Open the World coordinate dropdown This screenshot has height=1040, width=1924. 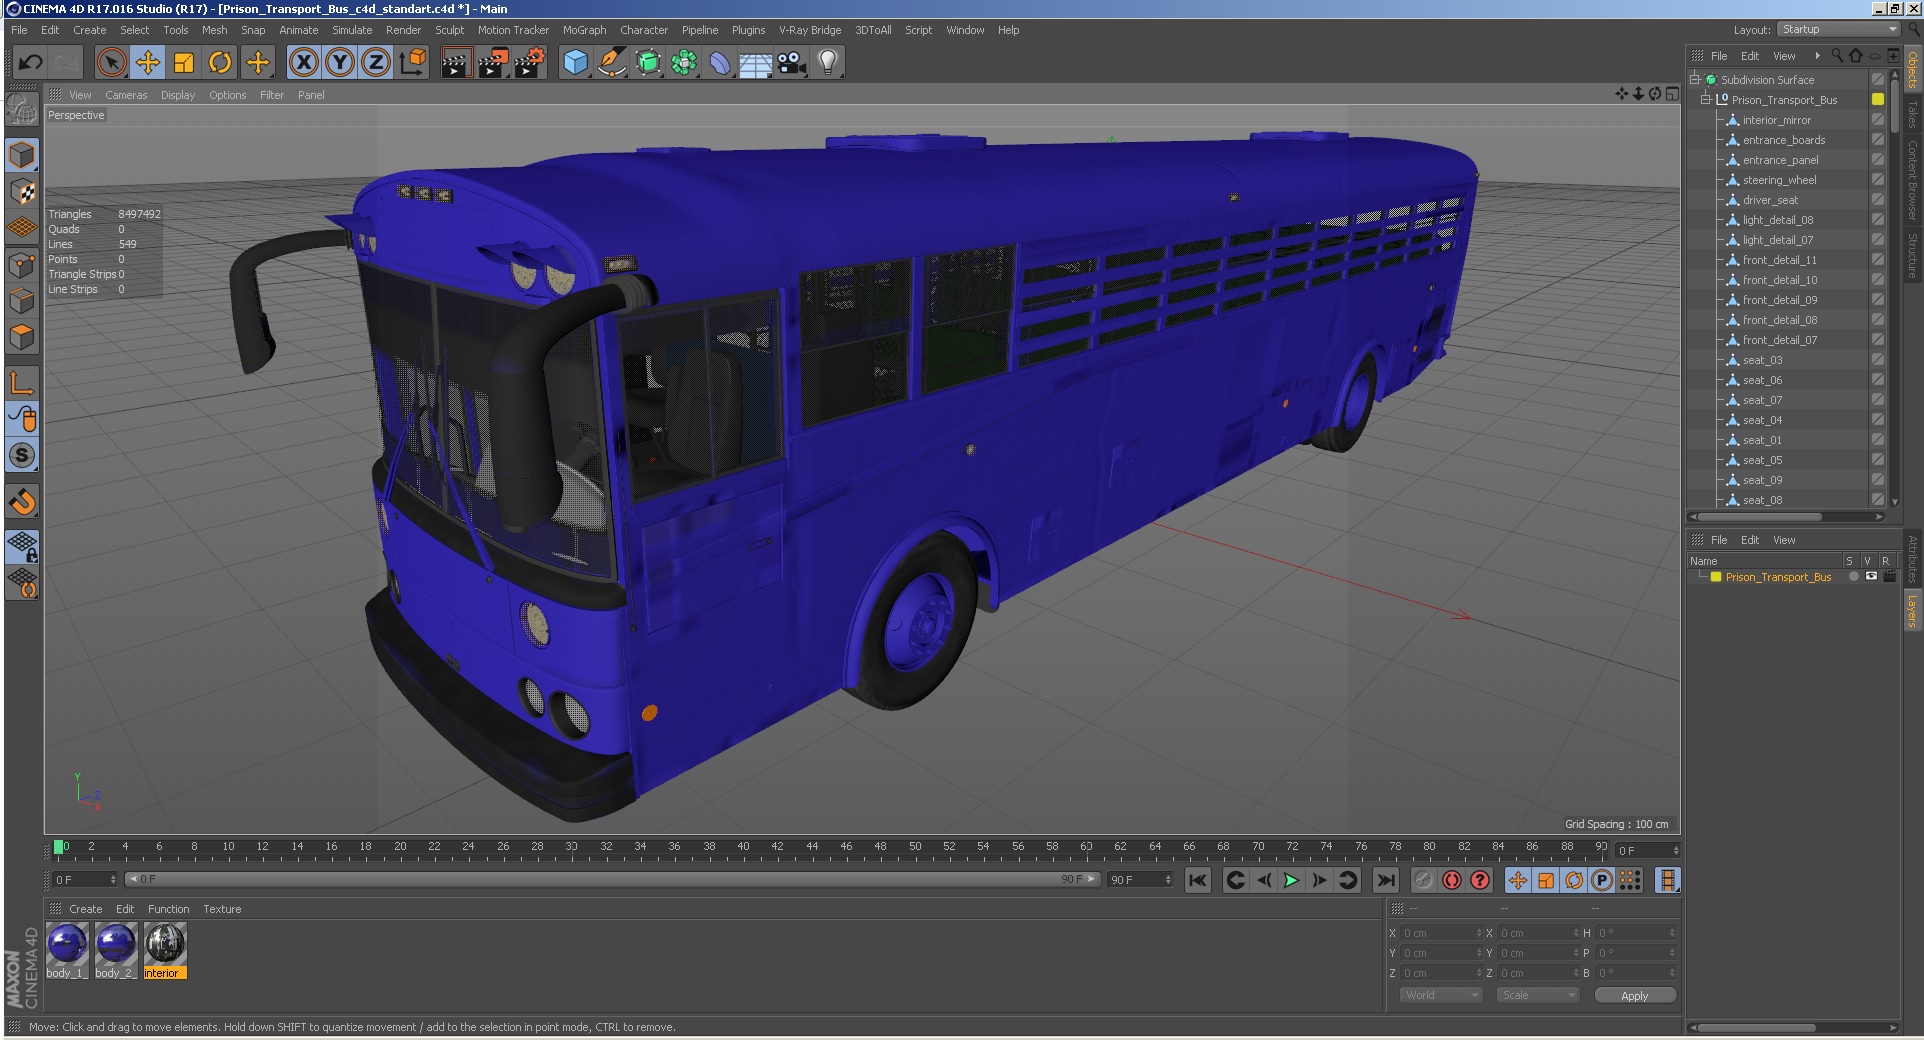(x=1439, y=995)
